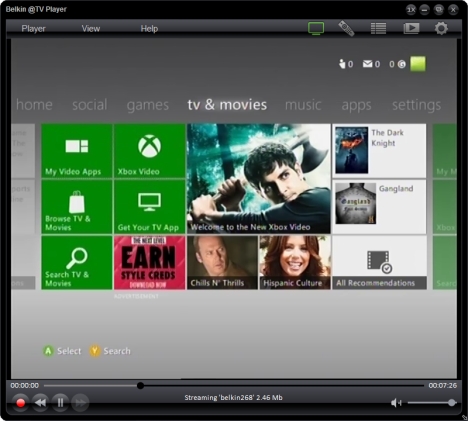Pause the stream
The width and height of the screenshot is (468, 421).
point(60,403)
